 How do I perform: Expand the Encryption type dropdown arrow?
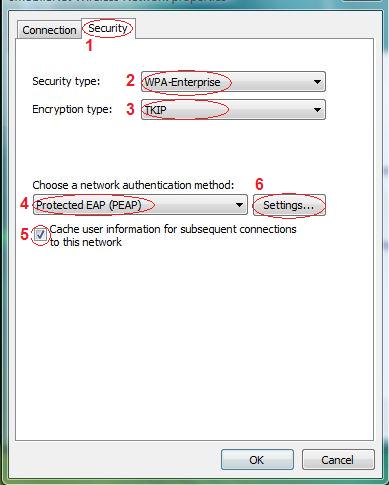tap(317, 109)
